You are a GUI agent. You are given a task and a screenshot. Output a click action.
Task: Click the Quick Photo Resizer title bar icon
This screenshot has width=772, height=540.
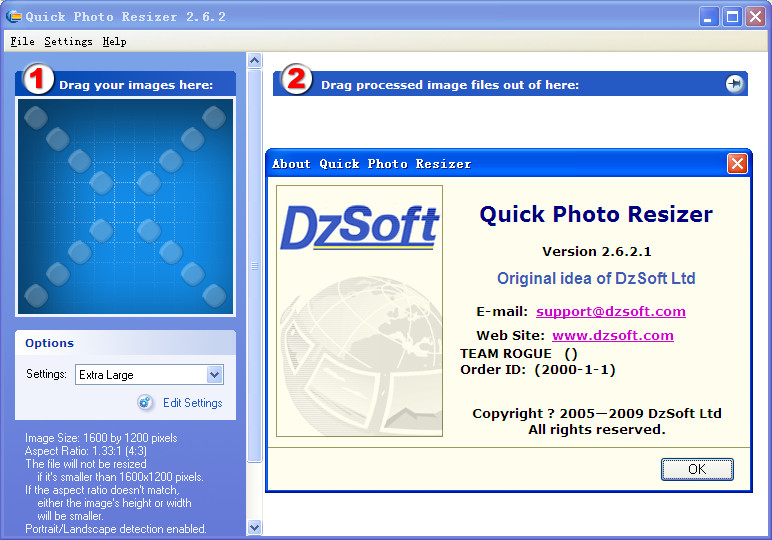(14, 17)
